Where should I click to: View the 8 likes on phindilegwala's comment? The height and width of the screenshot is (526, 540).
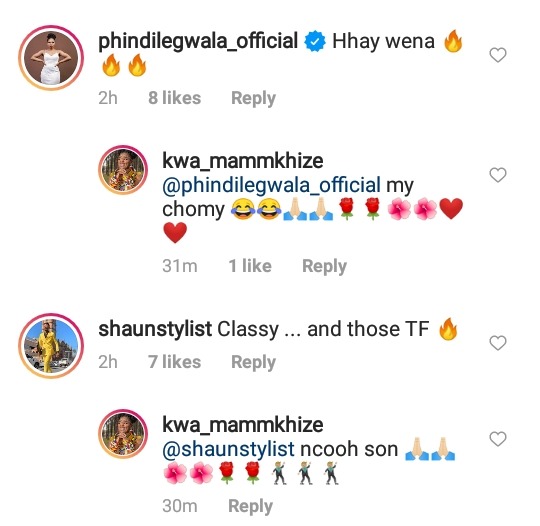(x=175, y=98)
